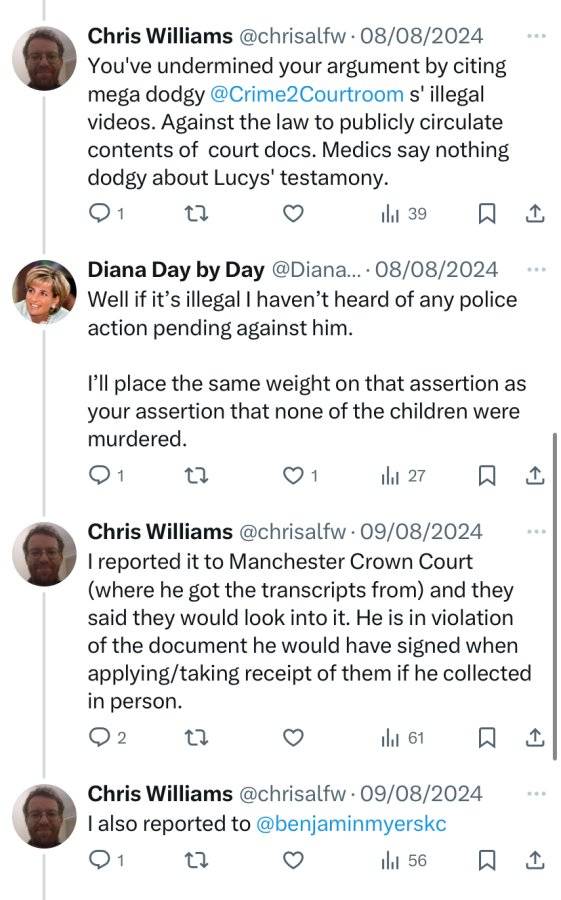Image resolution: width=561 pixels, height=900 pixels.
Task: Bookmark Diana Day by Day's tweet
Action: tap(487, 476)
